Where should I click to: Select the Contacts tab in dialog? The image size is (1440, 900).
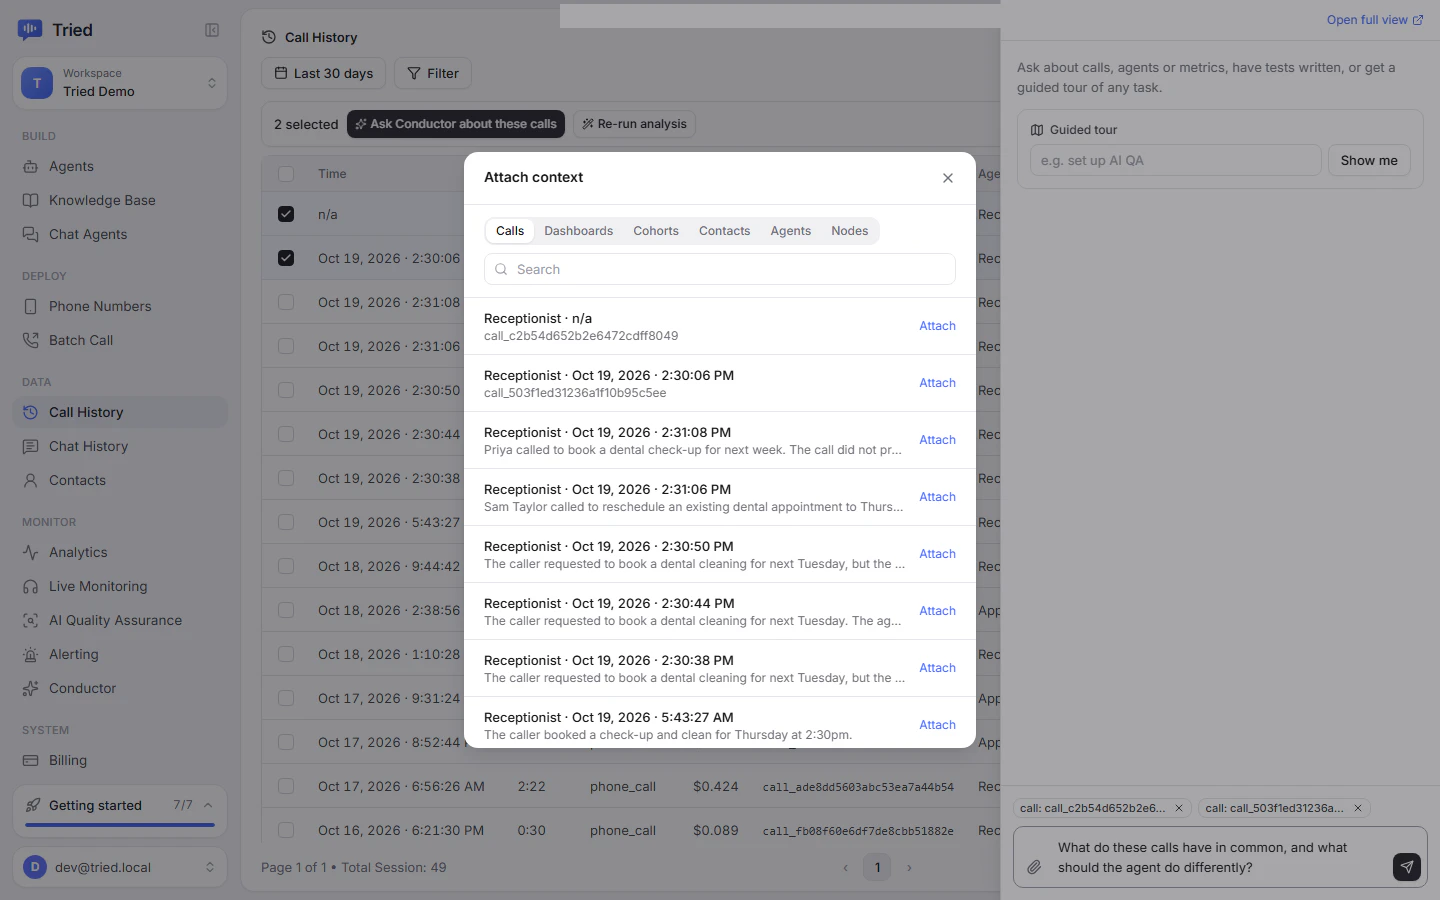coord(725,231)
